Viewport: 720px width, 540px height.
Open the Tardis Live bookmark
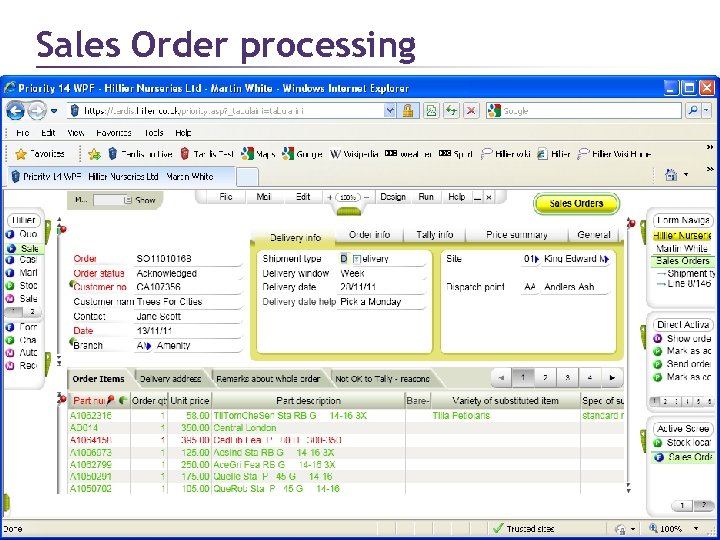click(141, 154)
